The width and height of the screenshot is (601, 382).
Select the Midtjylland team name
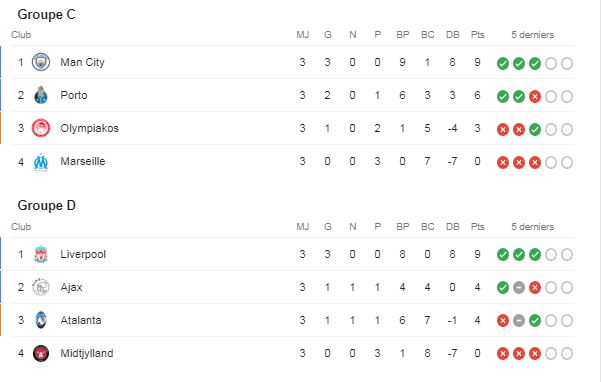(x=87, y=353)
